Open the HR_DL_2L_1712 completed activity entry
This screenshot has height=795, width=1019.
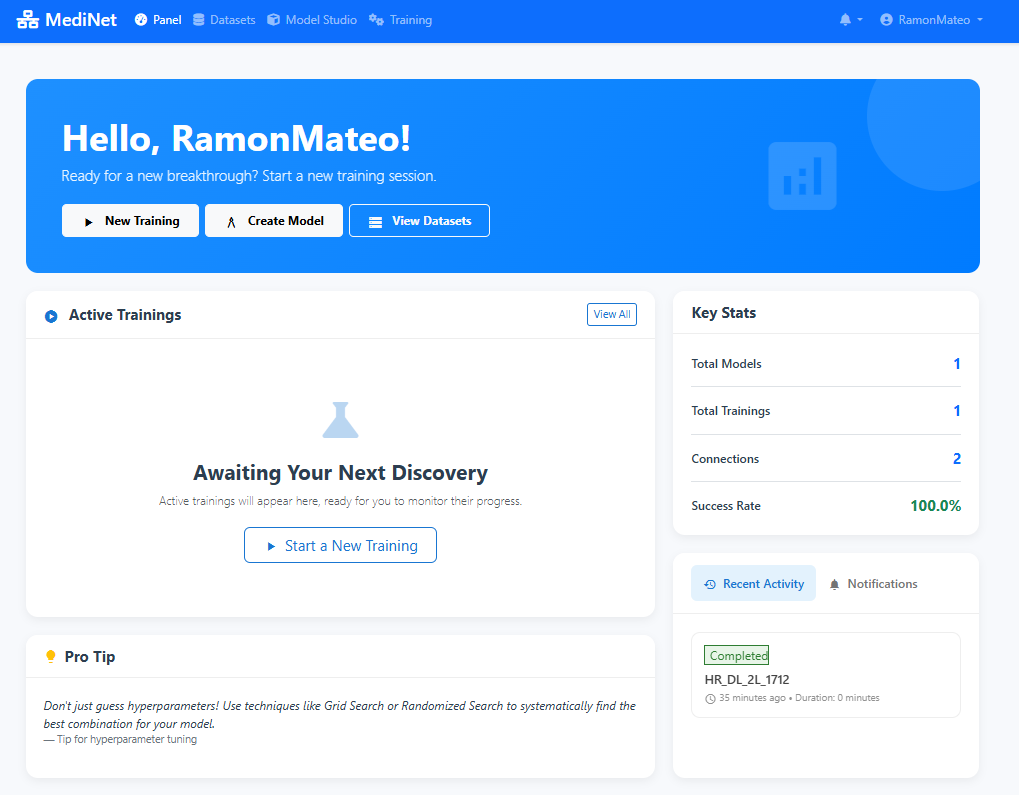tap(825, 675)
